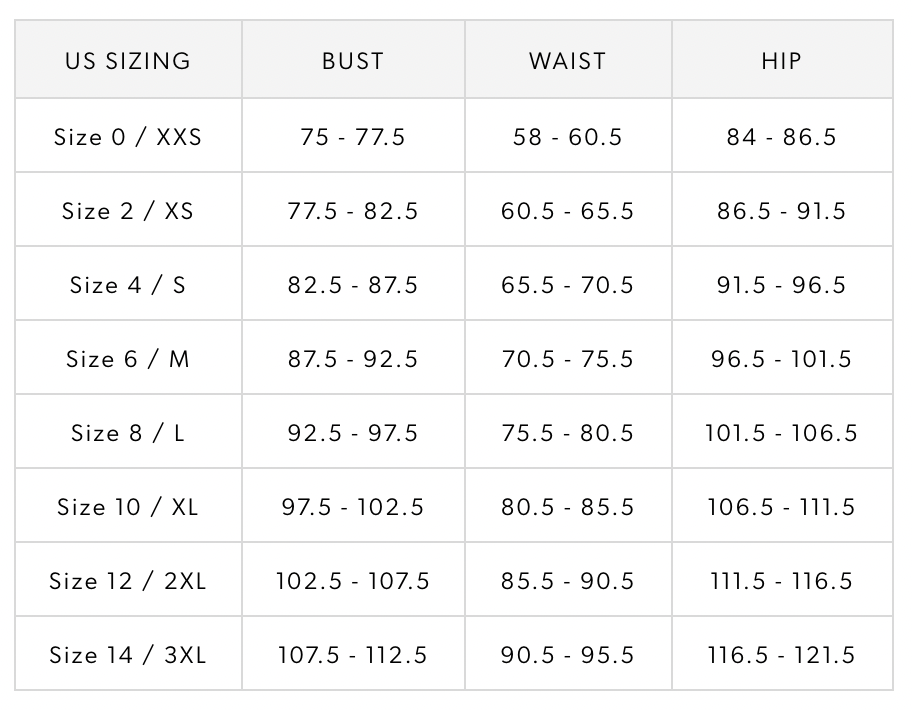Click hip measurement 116.5 - 121.5
This screenshot has height=710, width=912.
[x=781, y=655]
